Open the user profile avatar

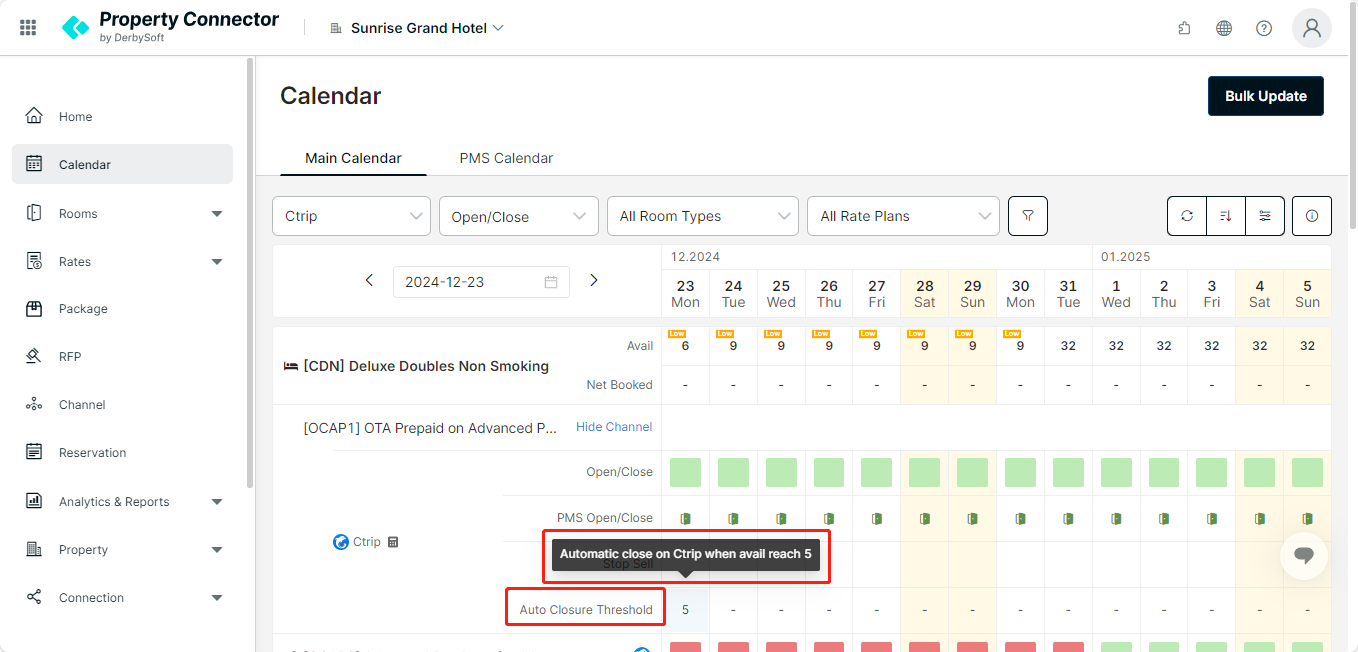pos(1312,28)
